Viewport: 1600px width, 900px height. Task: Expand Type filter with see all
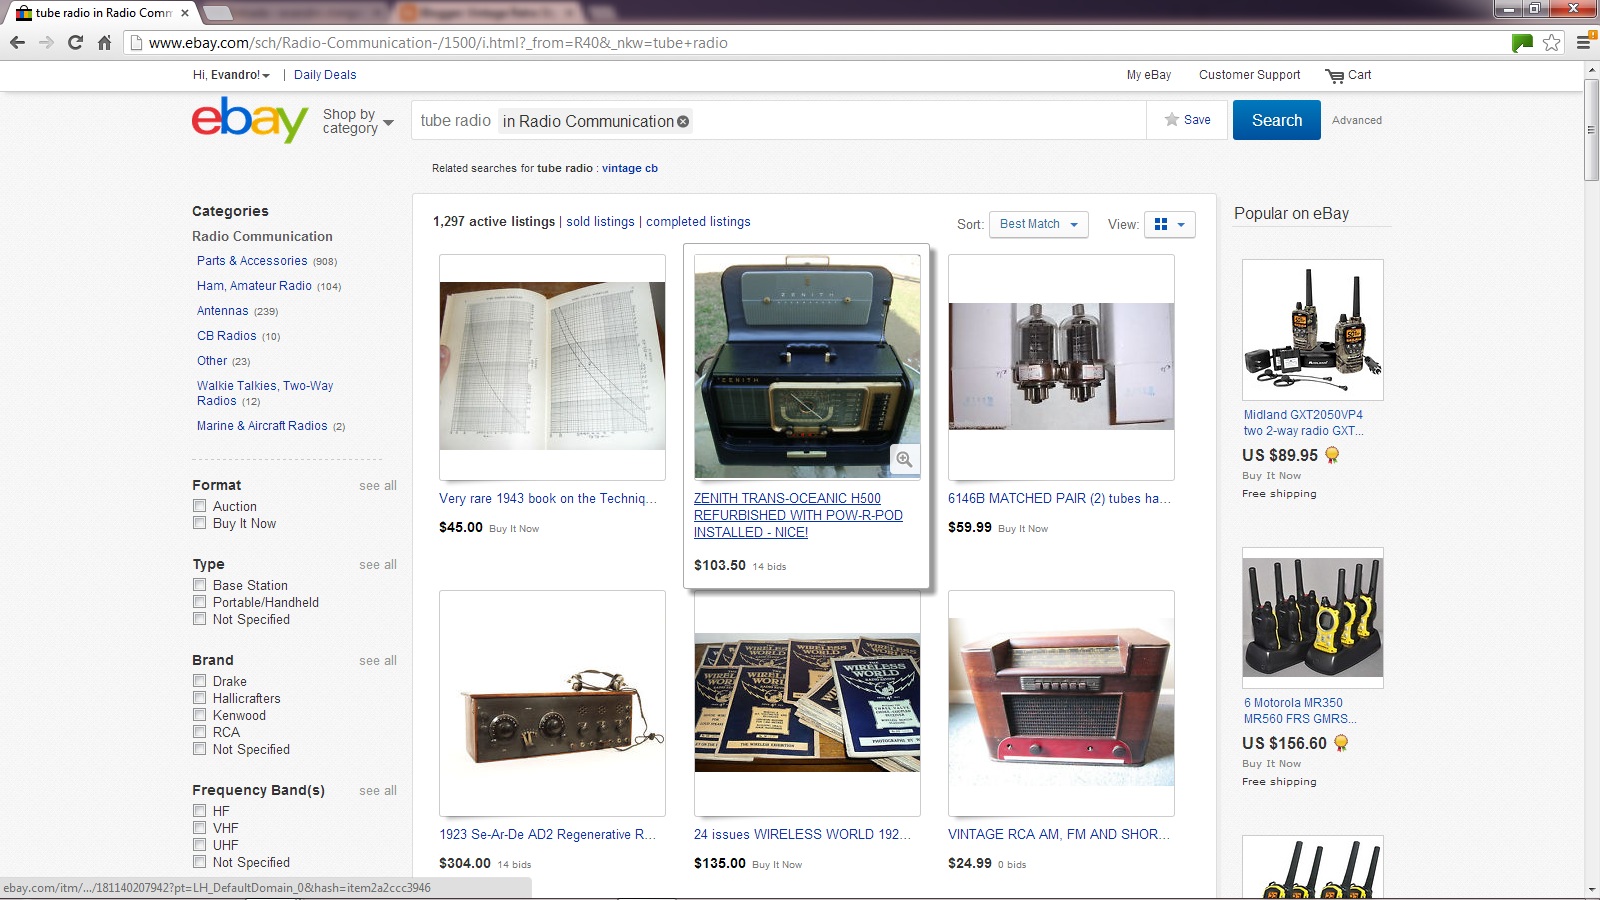tap(378, 565)
